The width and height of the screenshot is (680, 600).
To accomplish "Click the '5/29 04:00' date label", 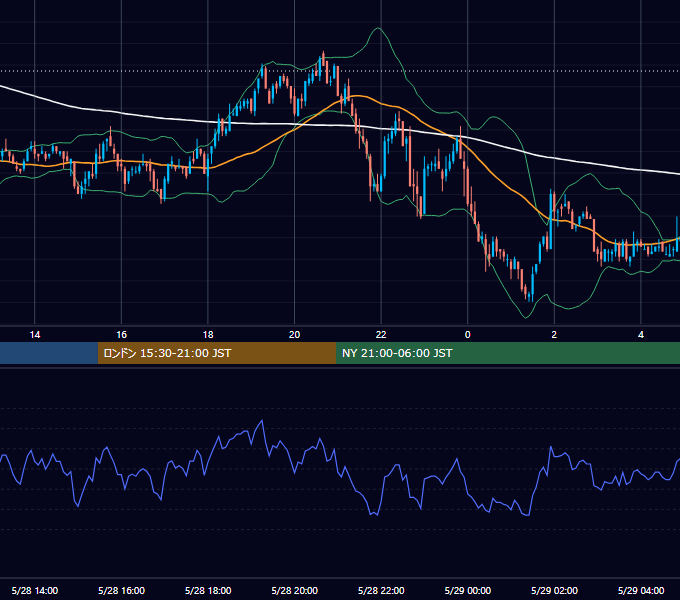I will click(x=641, y=590).
